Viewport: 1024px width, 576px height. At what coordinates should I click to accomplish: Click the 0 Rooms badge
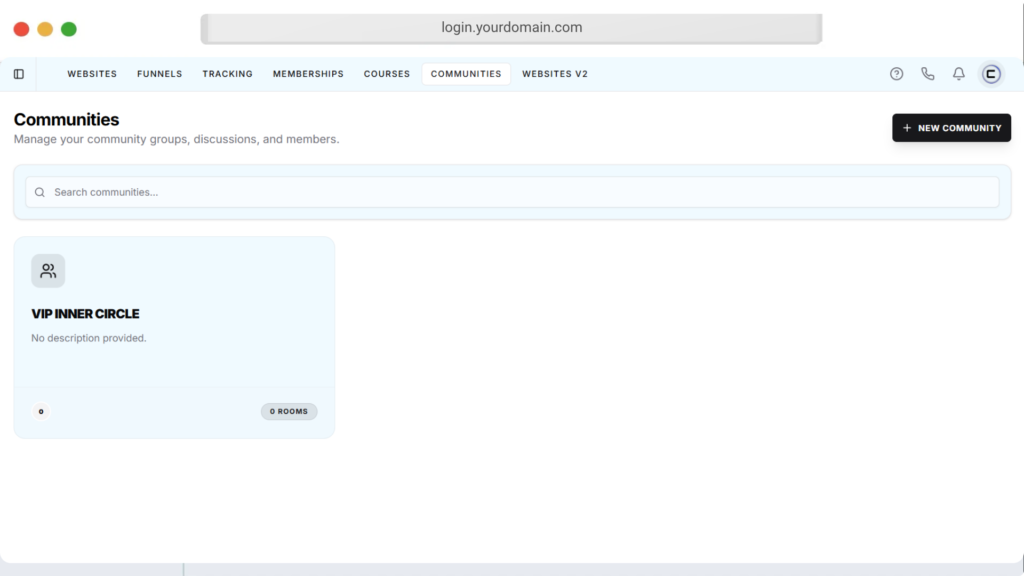289,411
